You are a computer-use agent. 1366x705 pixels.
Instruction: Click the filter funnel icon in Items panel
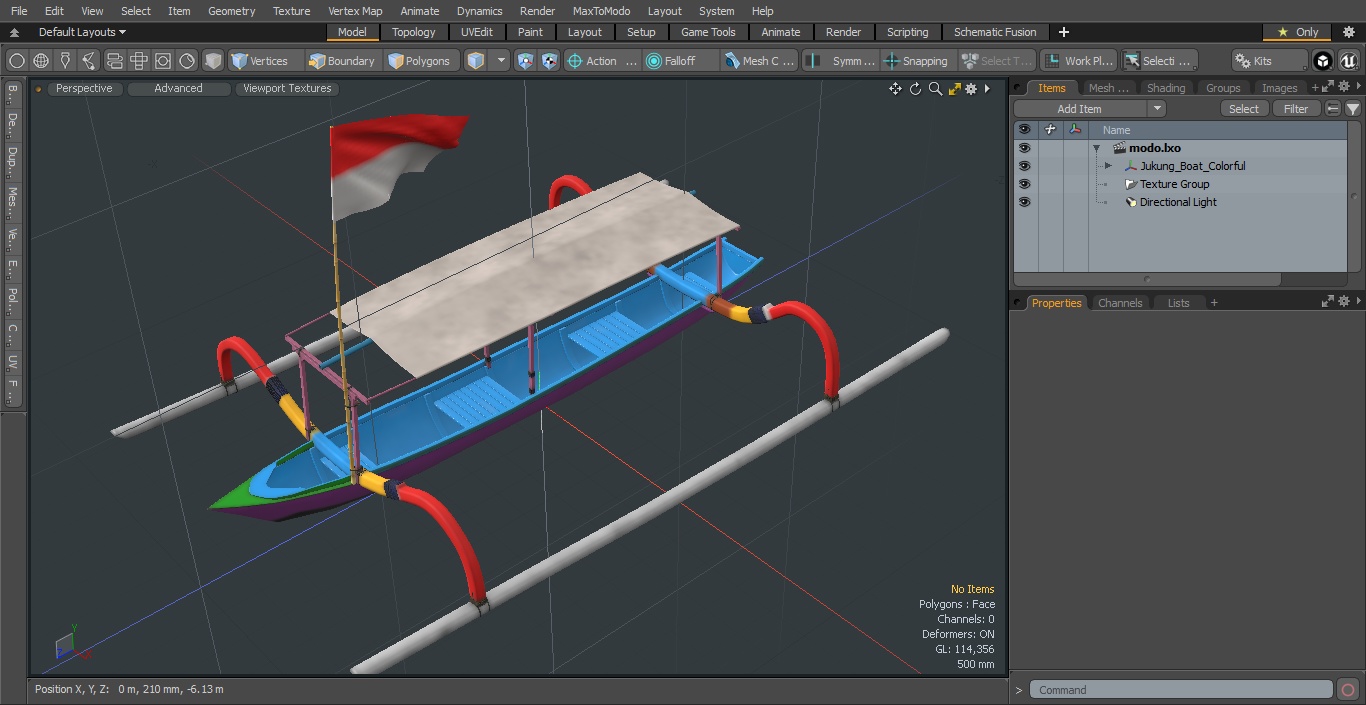[1352, 109]
